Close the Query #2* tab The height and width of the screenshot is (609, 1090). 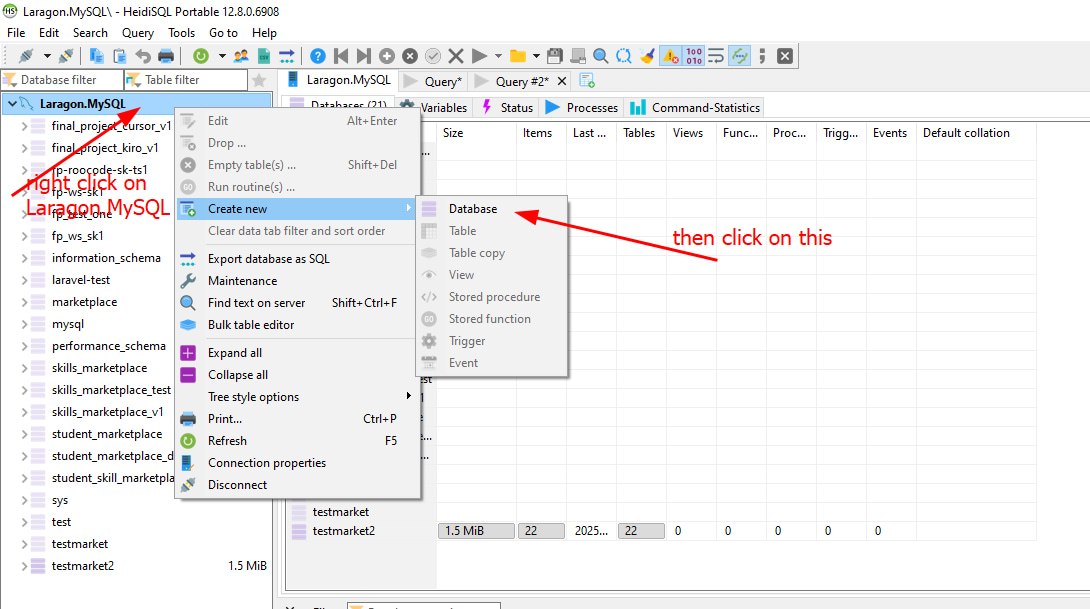coord(562,81)
